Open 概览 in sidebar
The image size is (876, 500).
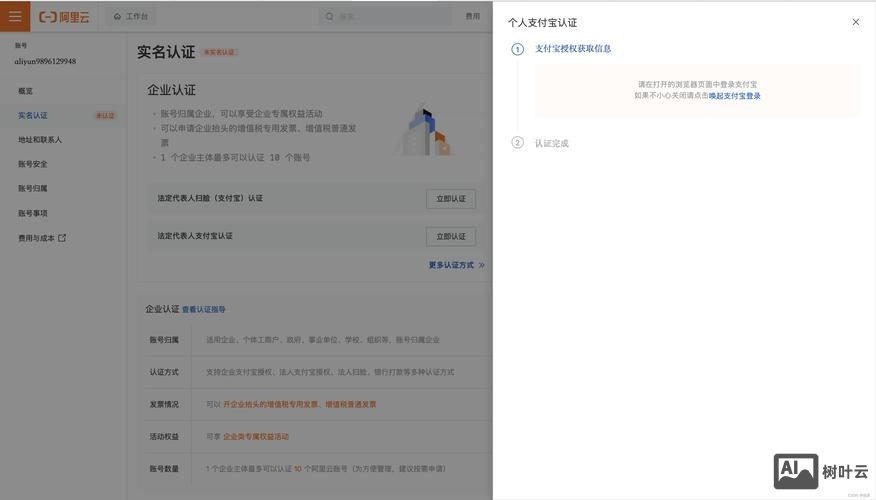[x=25, y=91]
